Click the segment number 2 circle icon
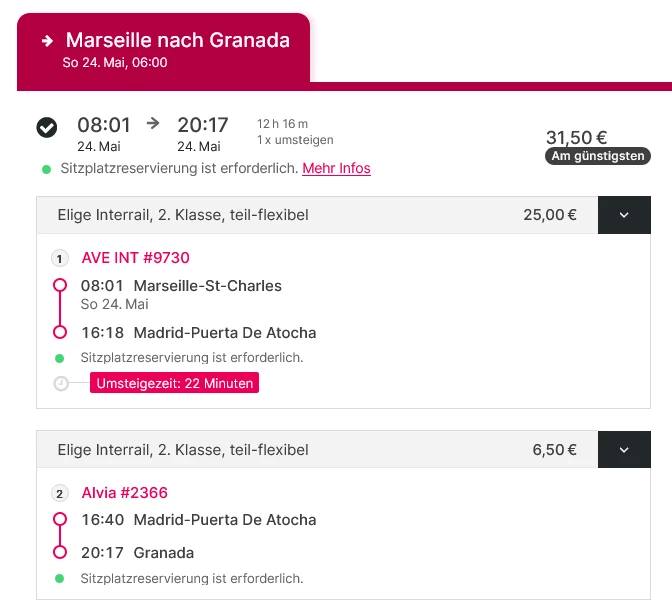Image resolution: width=672 pixels, height=614 pixels. pos(59,493)
